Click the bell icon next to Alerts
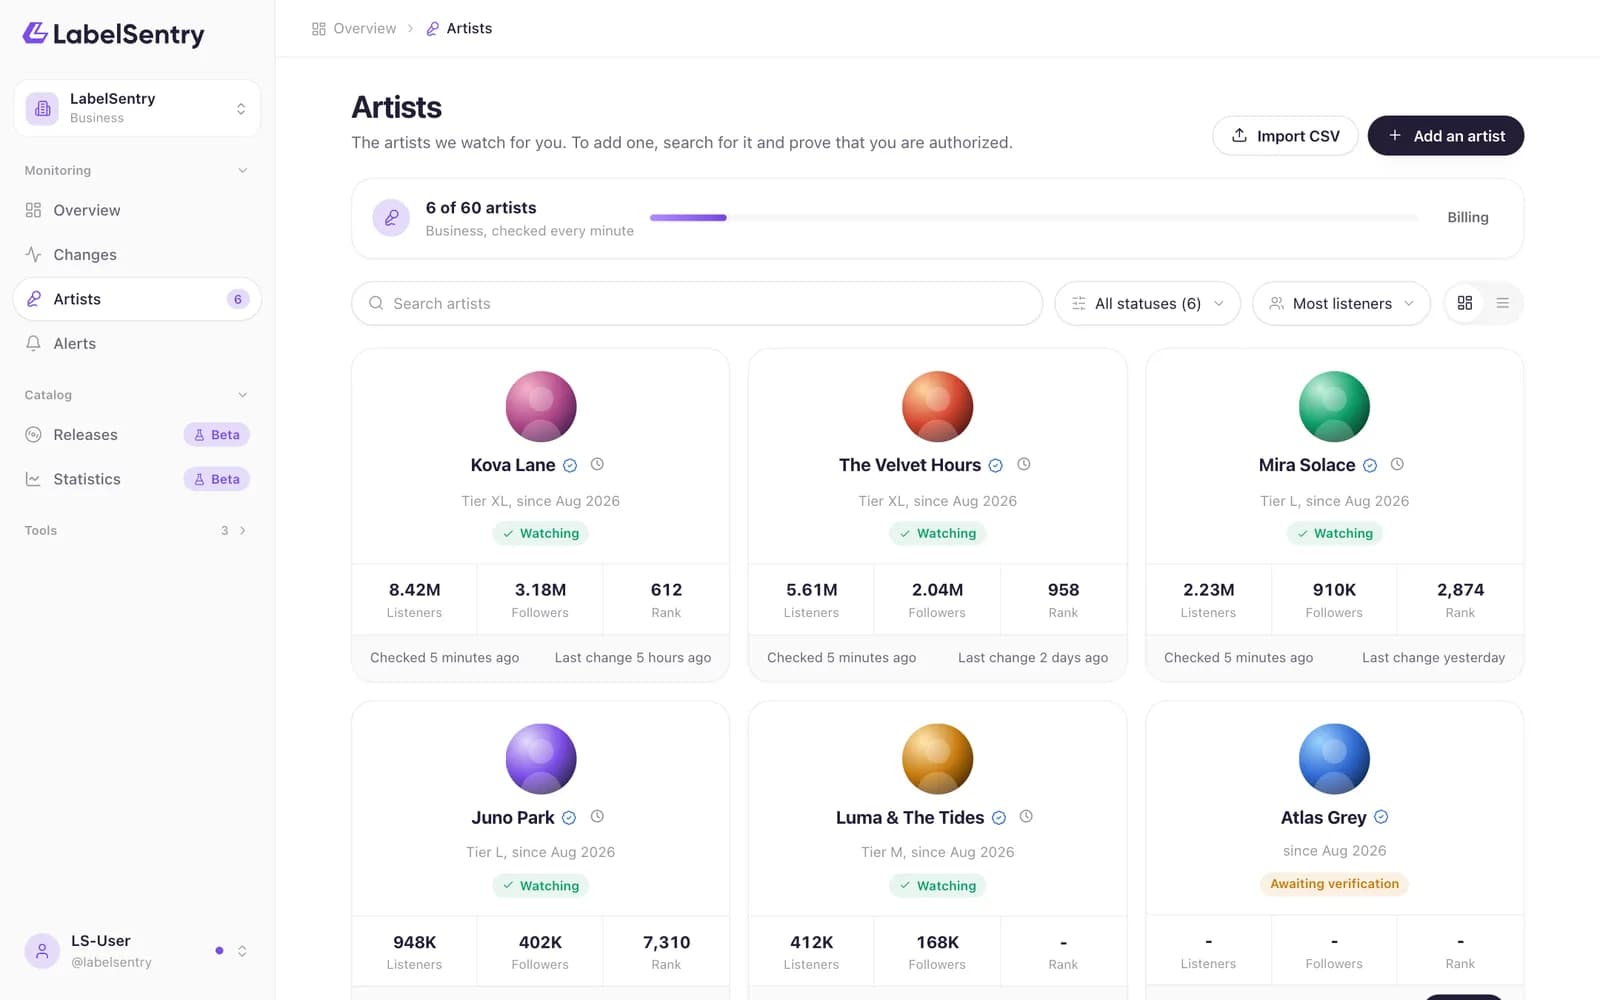 point(33,343)
